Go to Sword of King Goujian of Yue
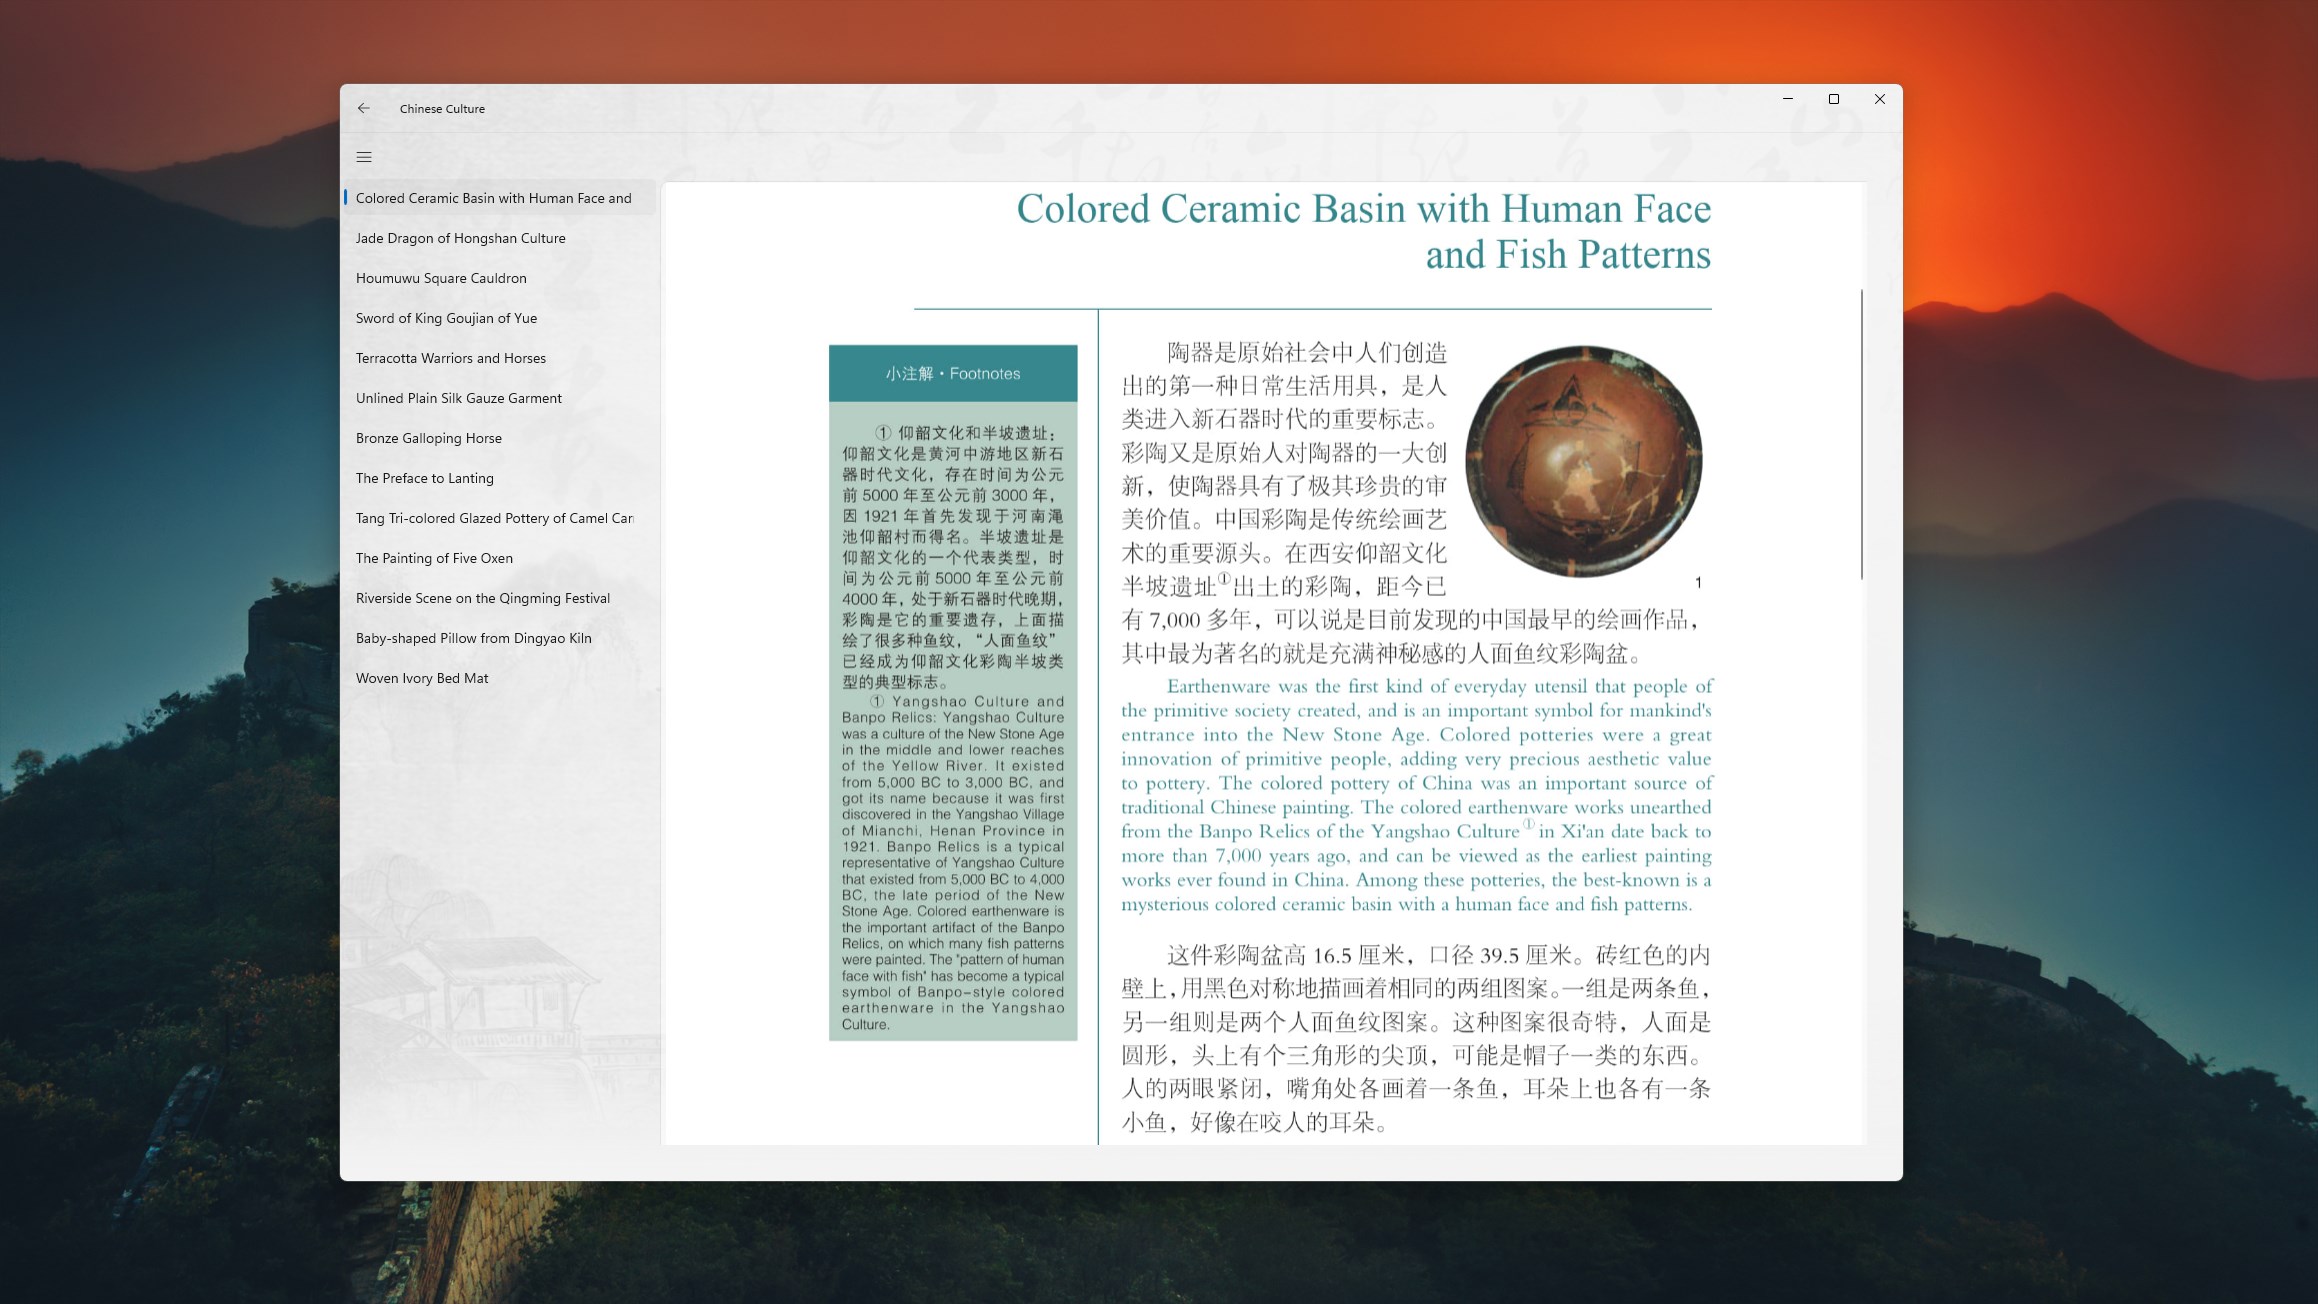 (447, 318)
